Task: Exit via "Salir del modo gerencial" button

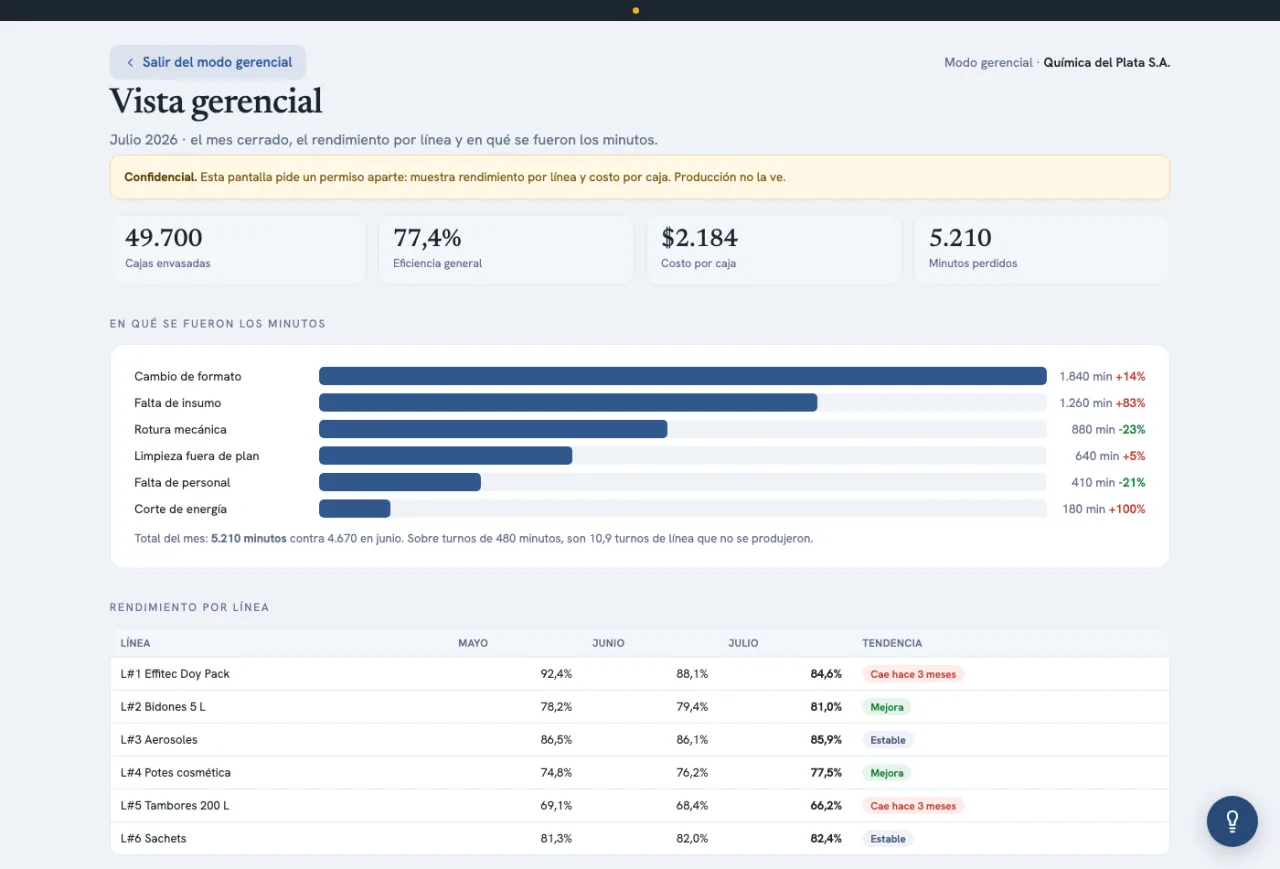Action: tap(208, 62)
